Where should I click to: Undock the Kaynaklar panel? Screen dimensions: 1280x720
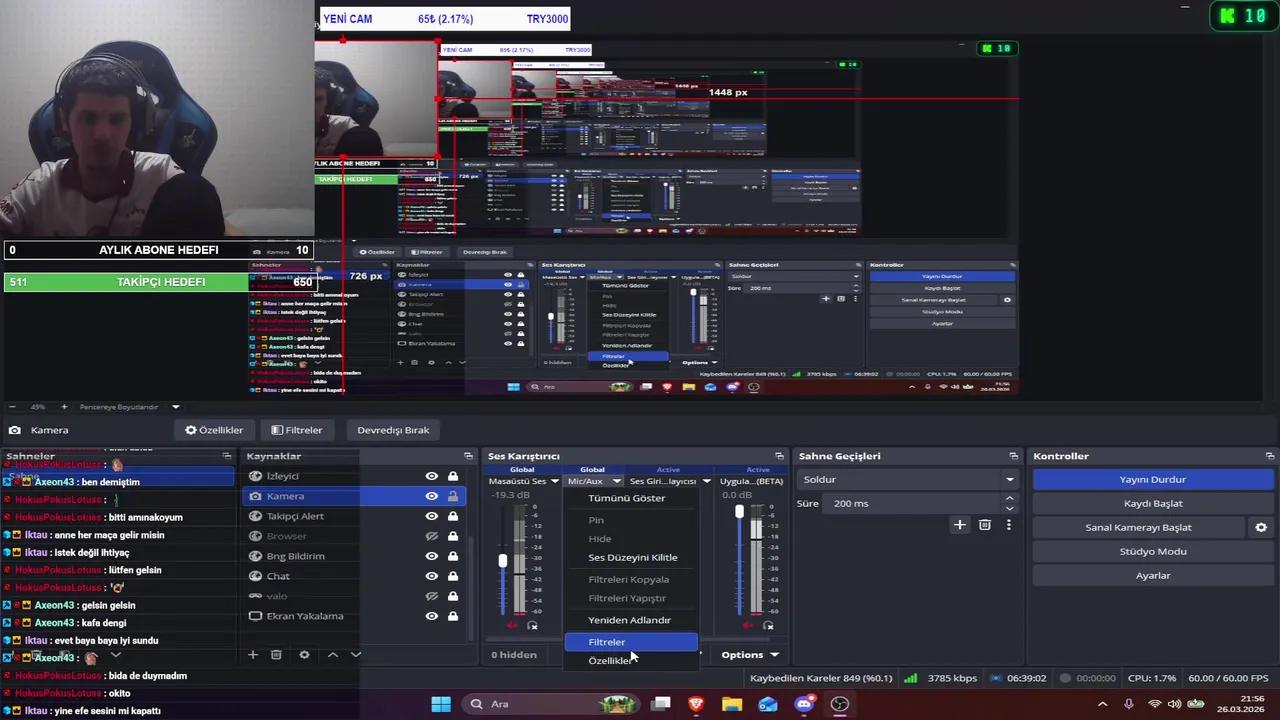[468, 456]
